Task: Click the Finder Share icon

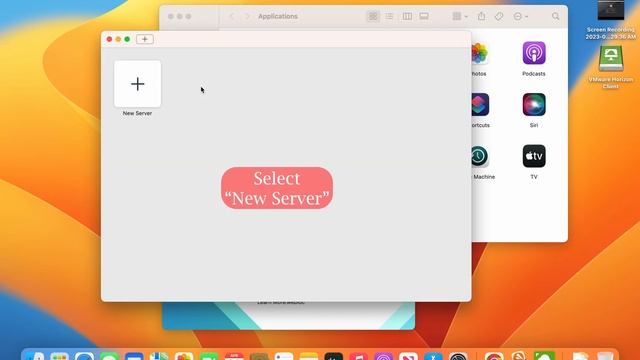Action: click(x=482, y=16)
